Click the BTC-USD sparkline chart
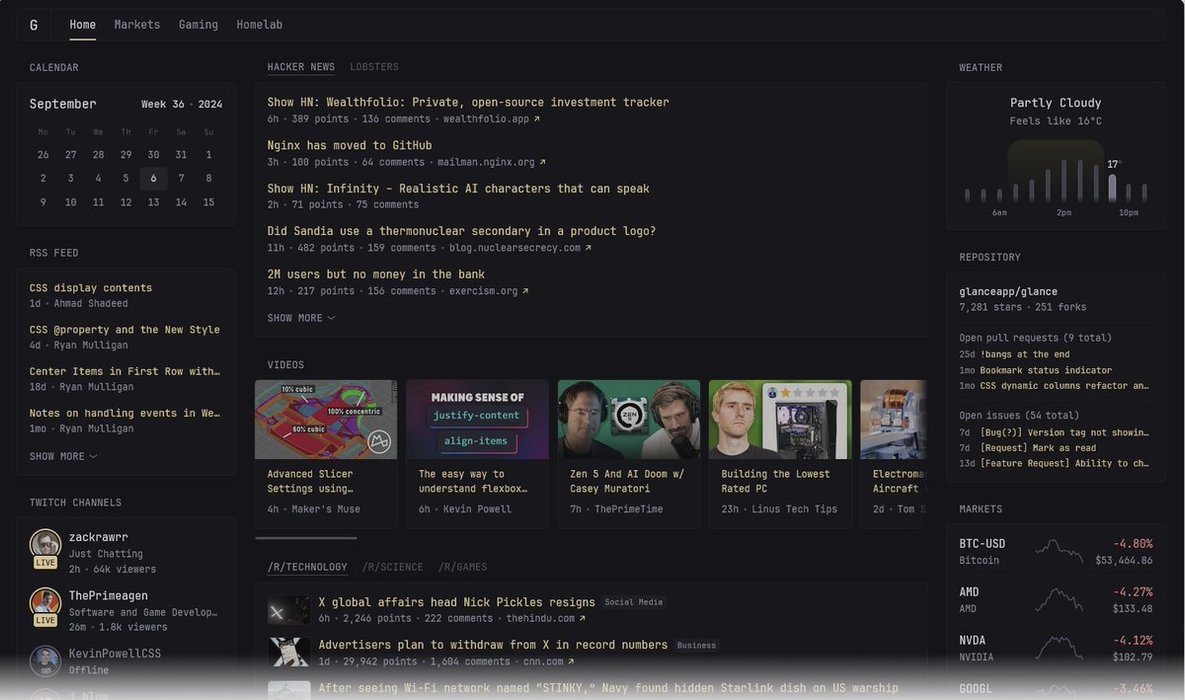The width and height of the screenshot is (1185, 700). [x=1059, y=551]
